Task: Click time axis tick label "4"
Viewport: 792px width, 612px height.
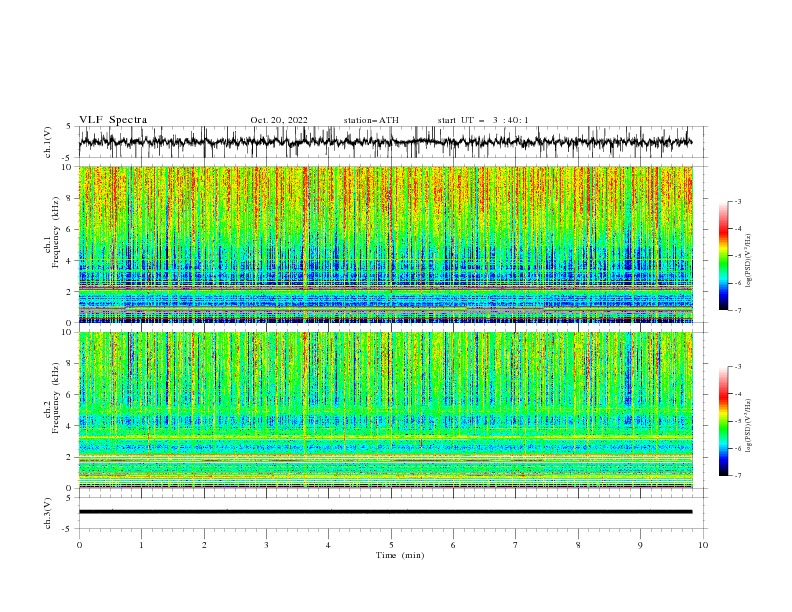Action: tap(328, 545)
